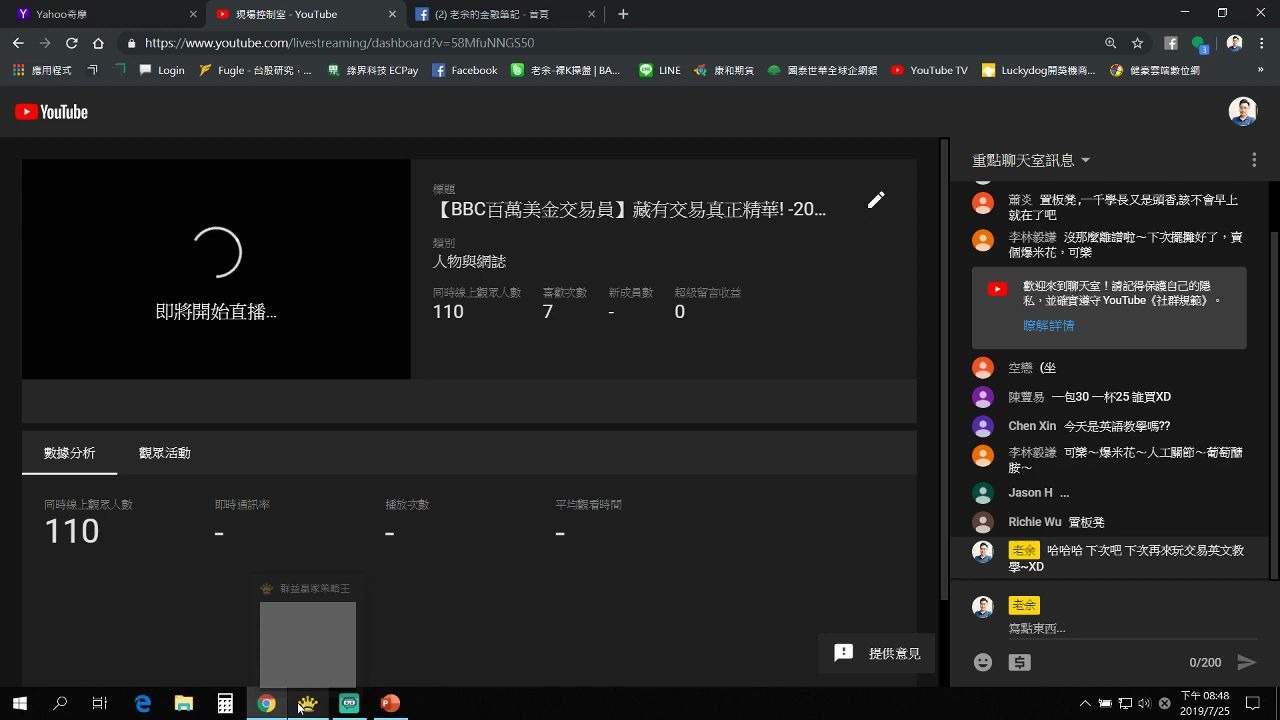Open Calculator from taskbar

pyautogui.click(x=225, y=703)
